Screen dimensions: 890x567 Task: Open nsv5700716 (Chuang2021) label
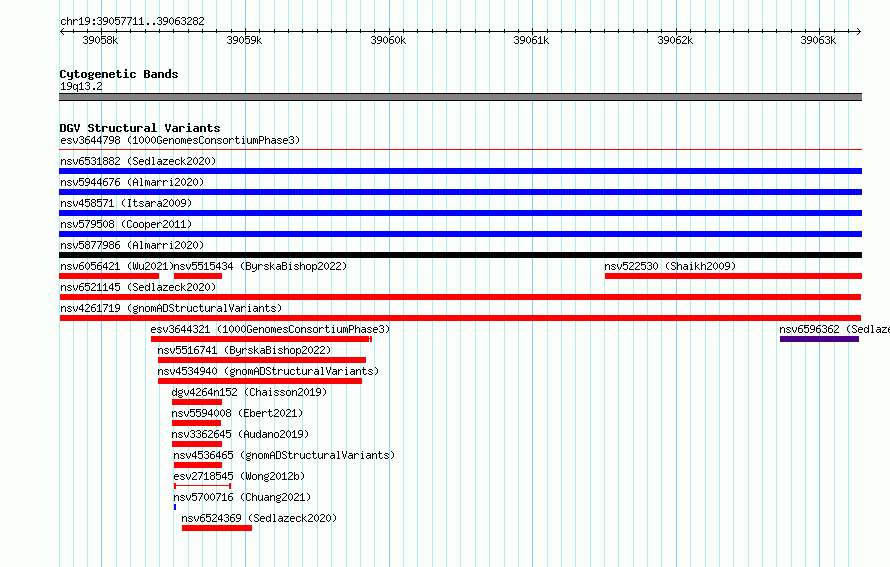242,497
